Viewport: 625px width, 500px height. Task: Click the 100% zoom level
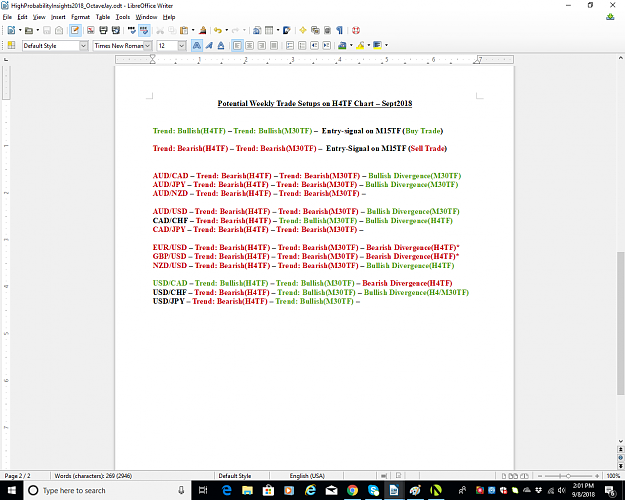(x=613, y=476)
